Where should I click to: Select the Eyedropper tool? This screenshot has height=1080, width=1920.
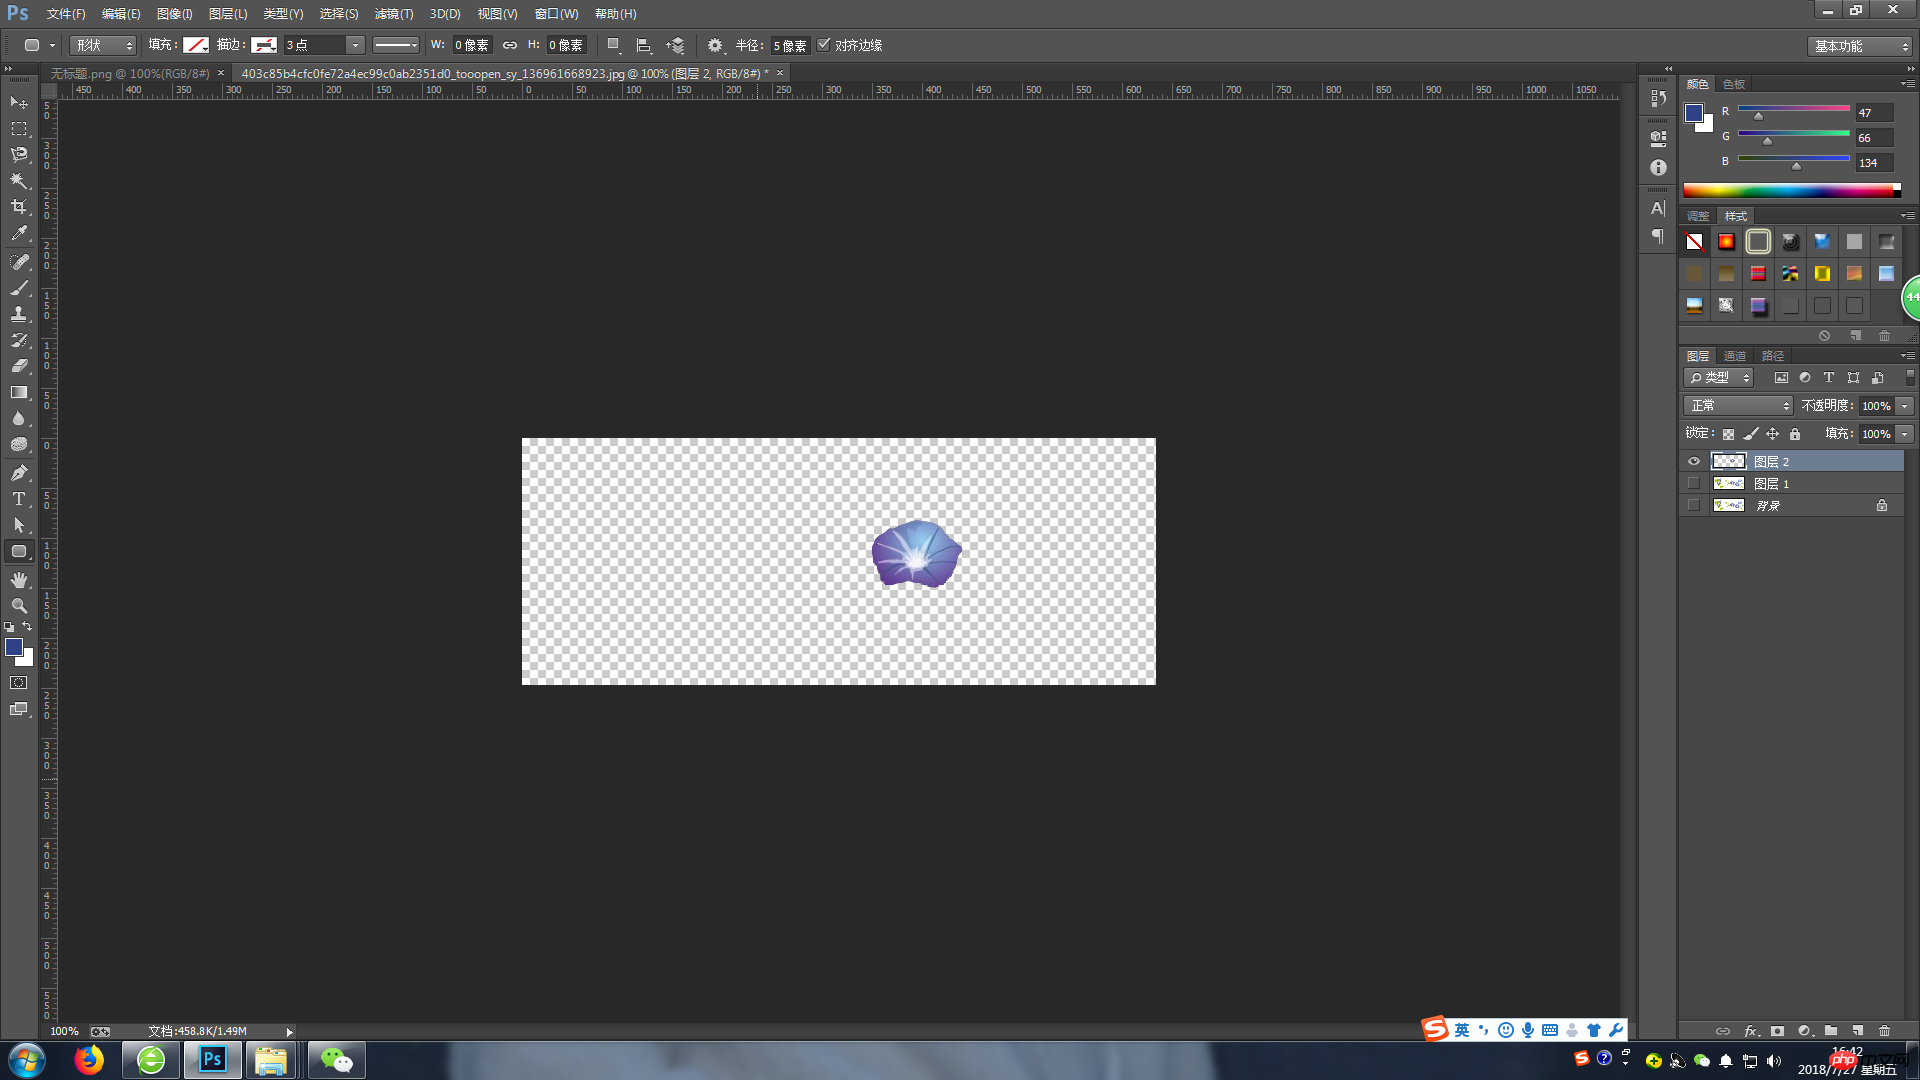point(18,235)
